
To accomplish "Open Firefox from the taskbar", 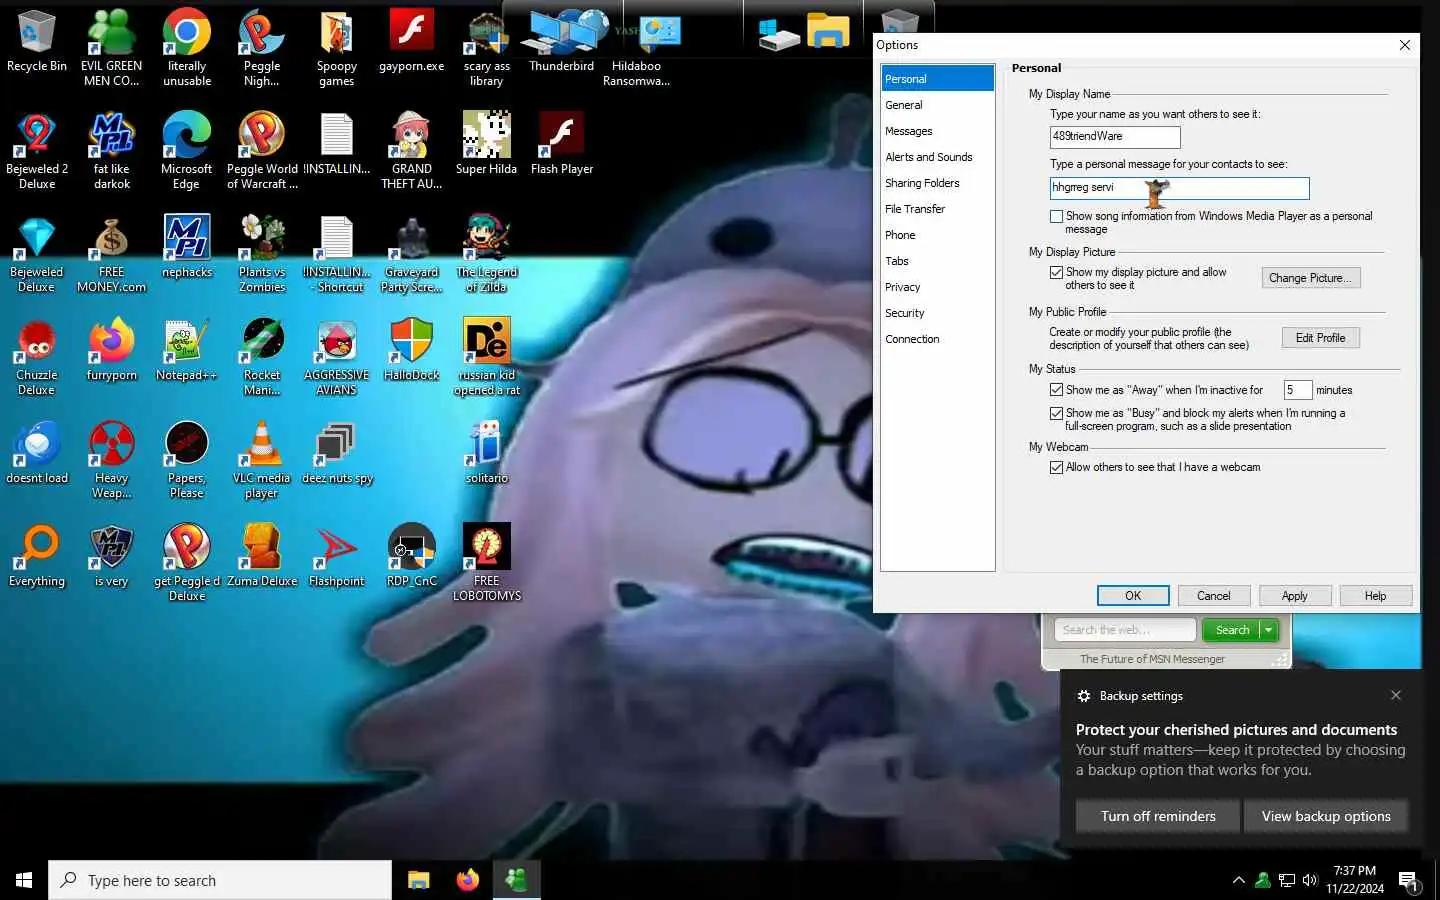I will (467, 880).
